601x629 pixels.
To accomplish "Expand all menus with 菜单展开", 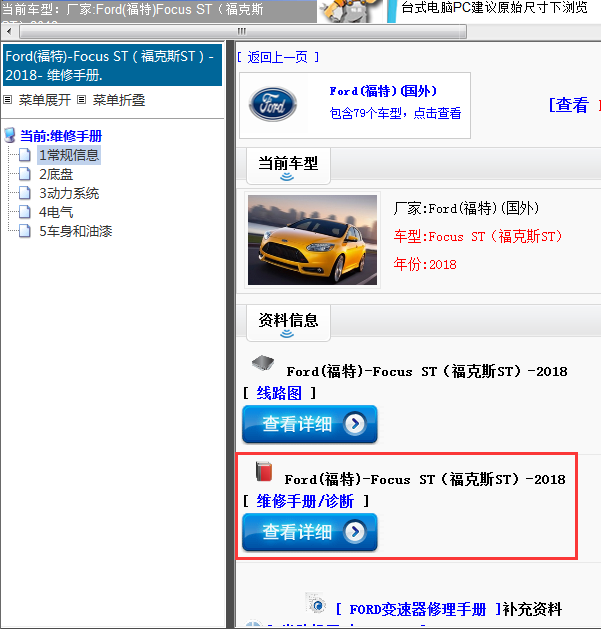I will tap(45, 100).
